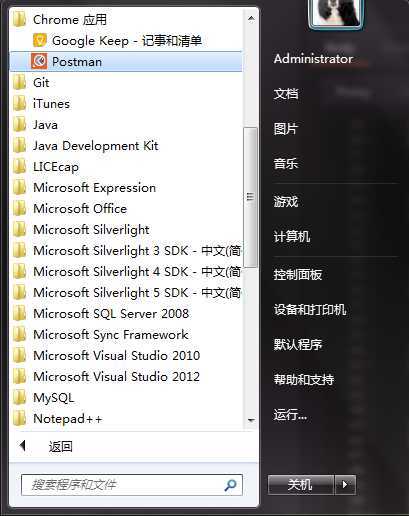
Task: Expand Microsoft Silverlight 3 SDK folder
Action: click(126, 250)
